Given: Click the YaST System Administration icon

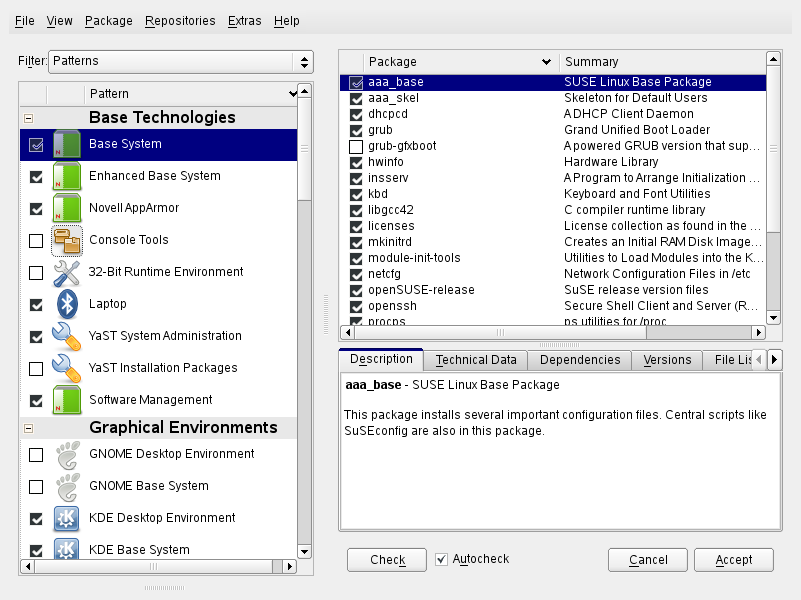Looking at the screenshot, I should click(x=67, y=336).
